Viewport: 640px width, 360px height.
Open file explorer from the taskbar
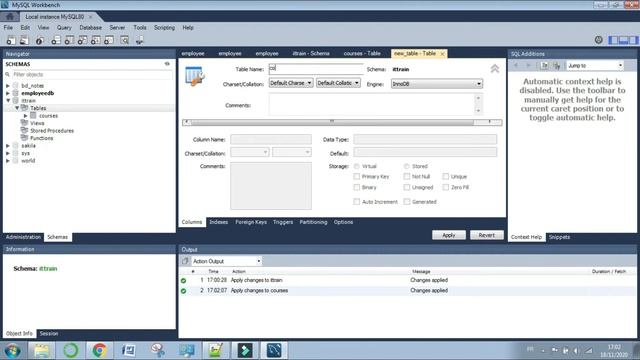point(42,350)
